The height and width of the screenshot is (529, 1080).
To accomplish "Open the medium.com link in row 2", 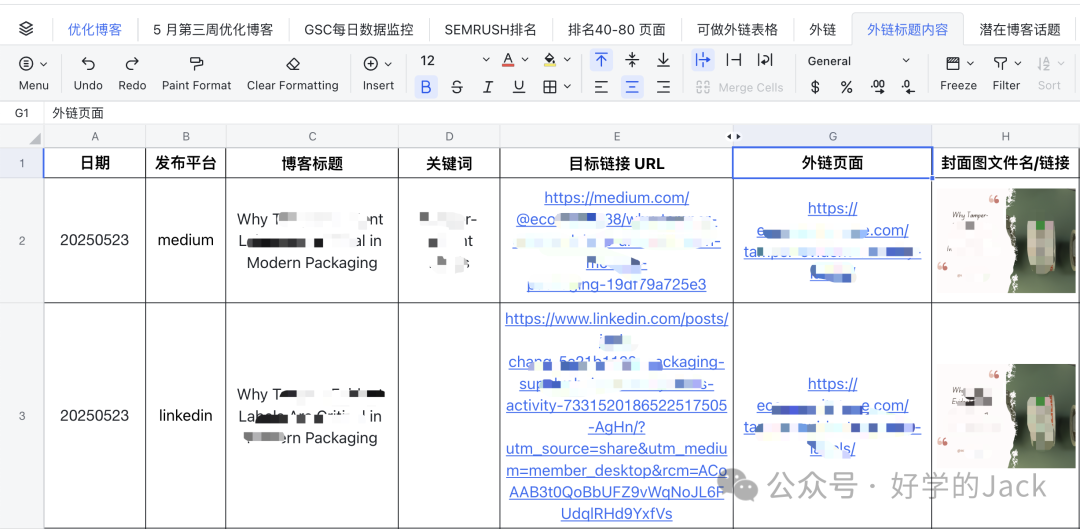I will [x=616, y=240].
